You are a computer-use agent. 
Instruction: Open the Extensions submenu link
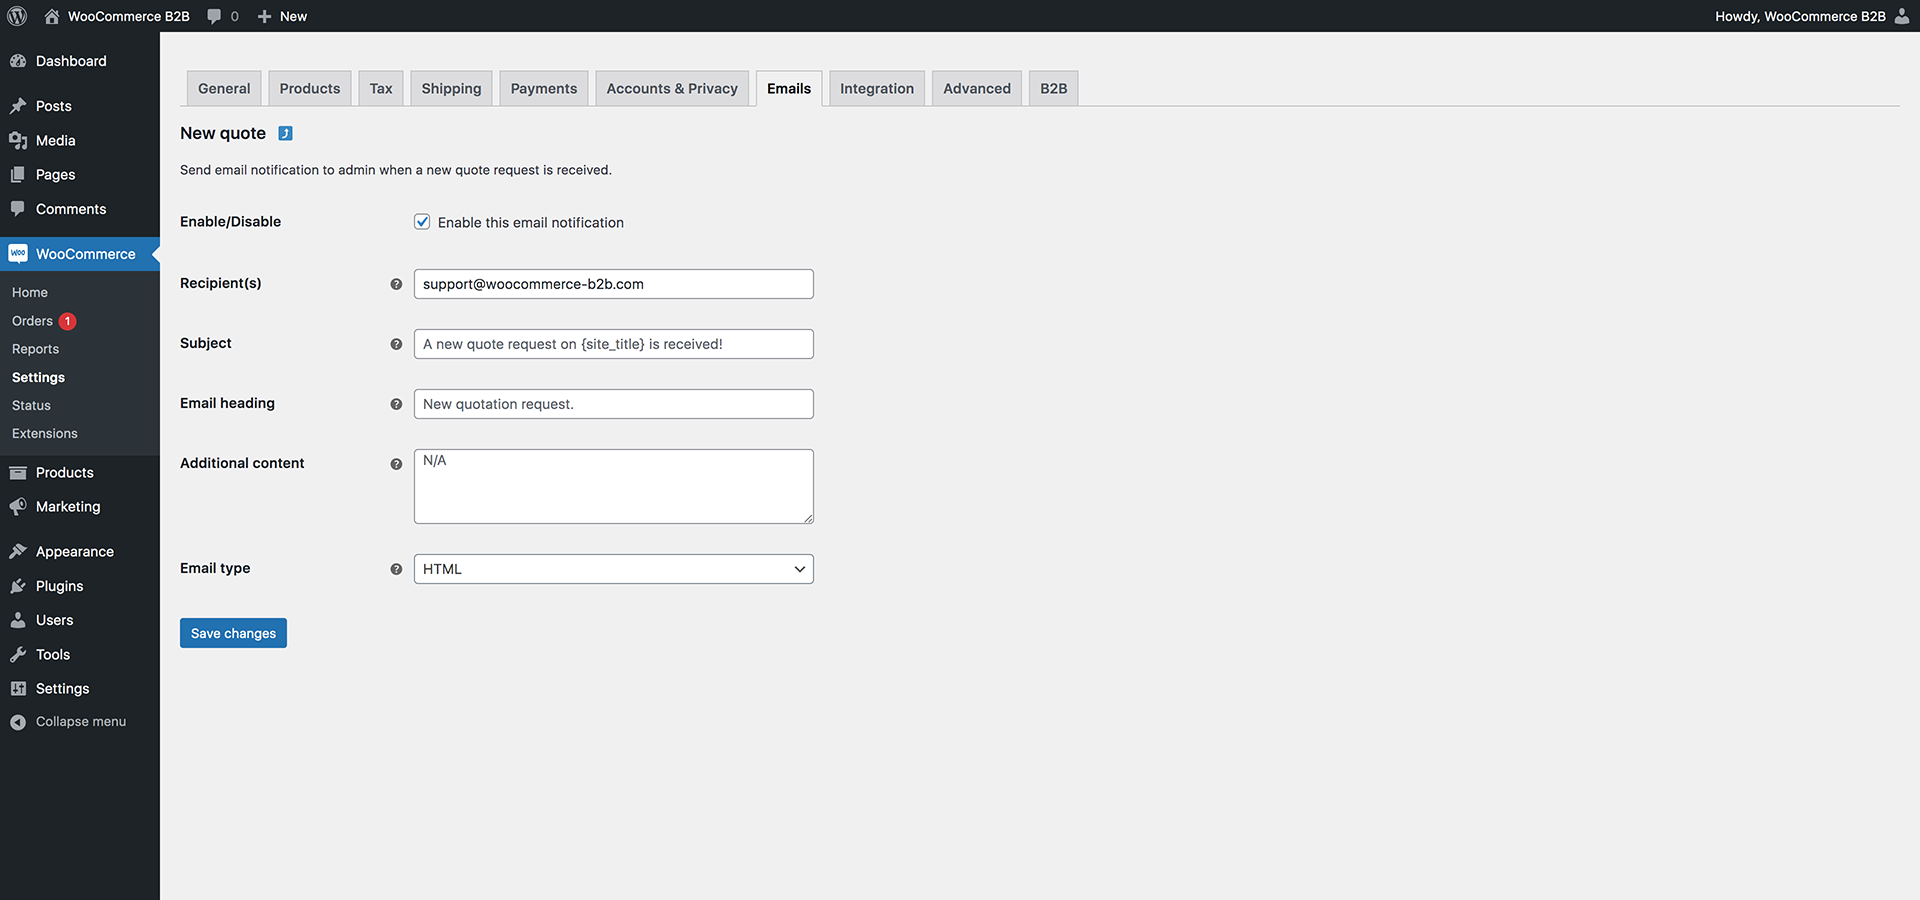(x=45, y=433)
